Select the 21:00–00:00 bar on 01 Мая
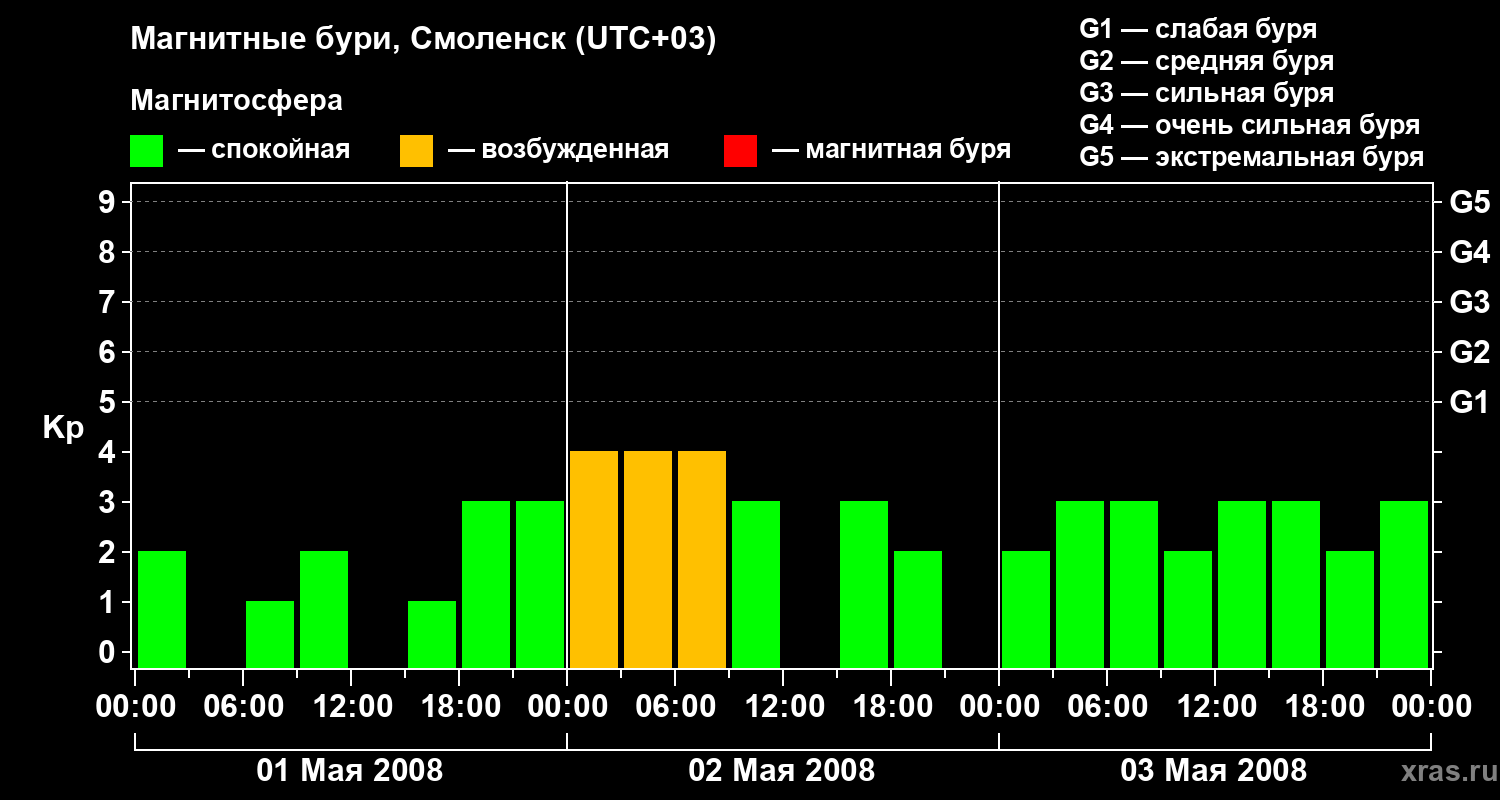 click(x=540, y=584)
